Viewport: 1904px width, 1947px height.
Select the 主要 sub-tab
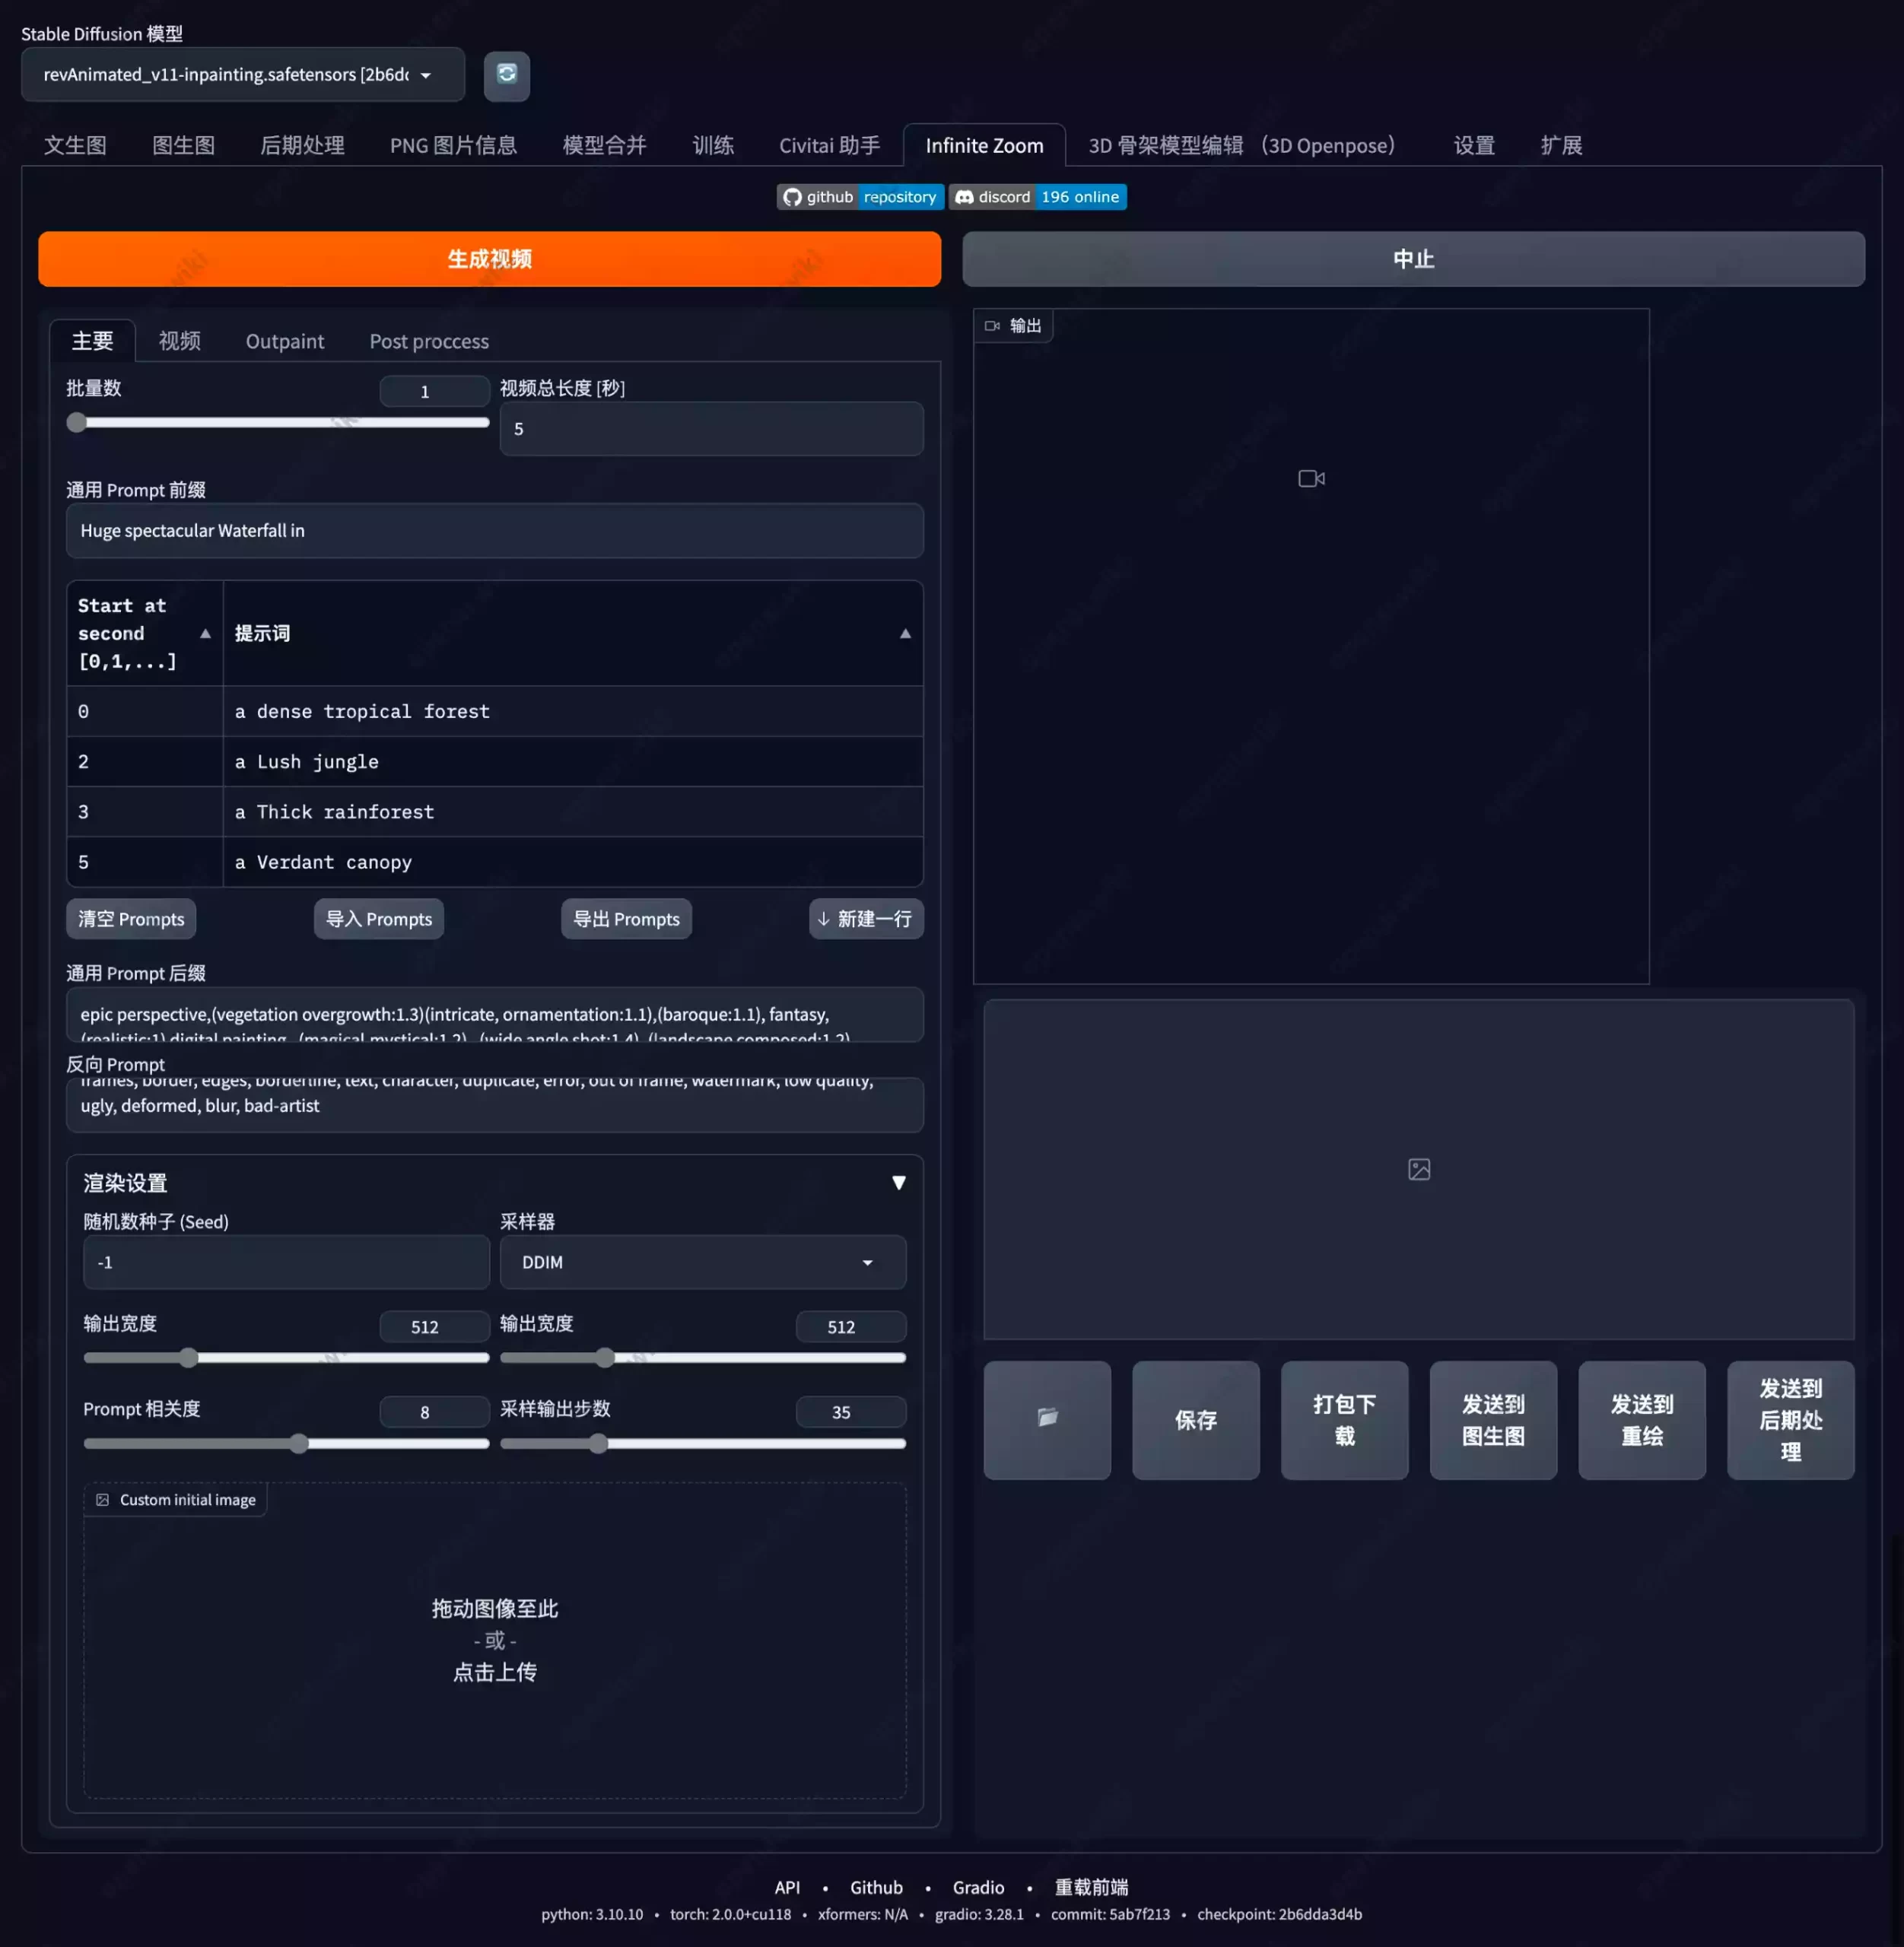coord(93,341)
